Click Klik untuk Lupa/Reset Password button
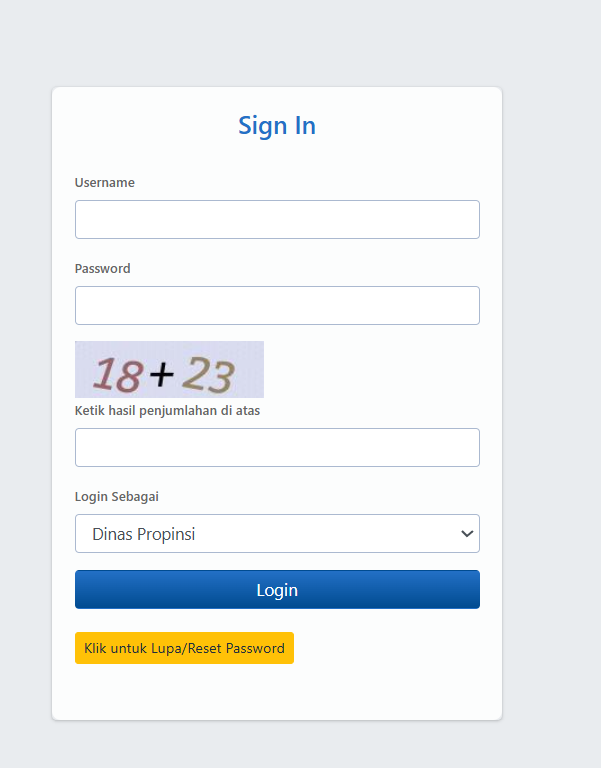601x768 pixels. 184,648
